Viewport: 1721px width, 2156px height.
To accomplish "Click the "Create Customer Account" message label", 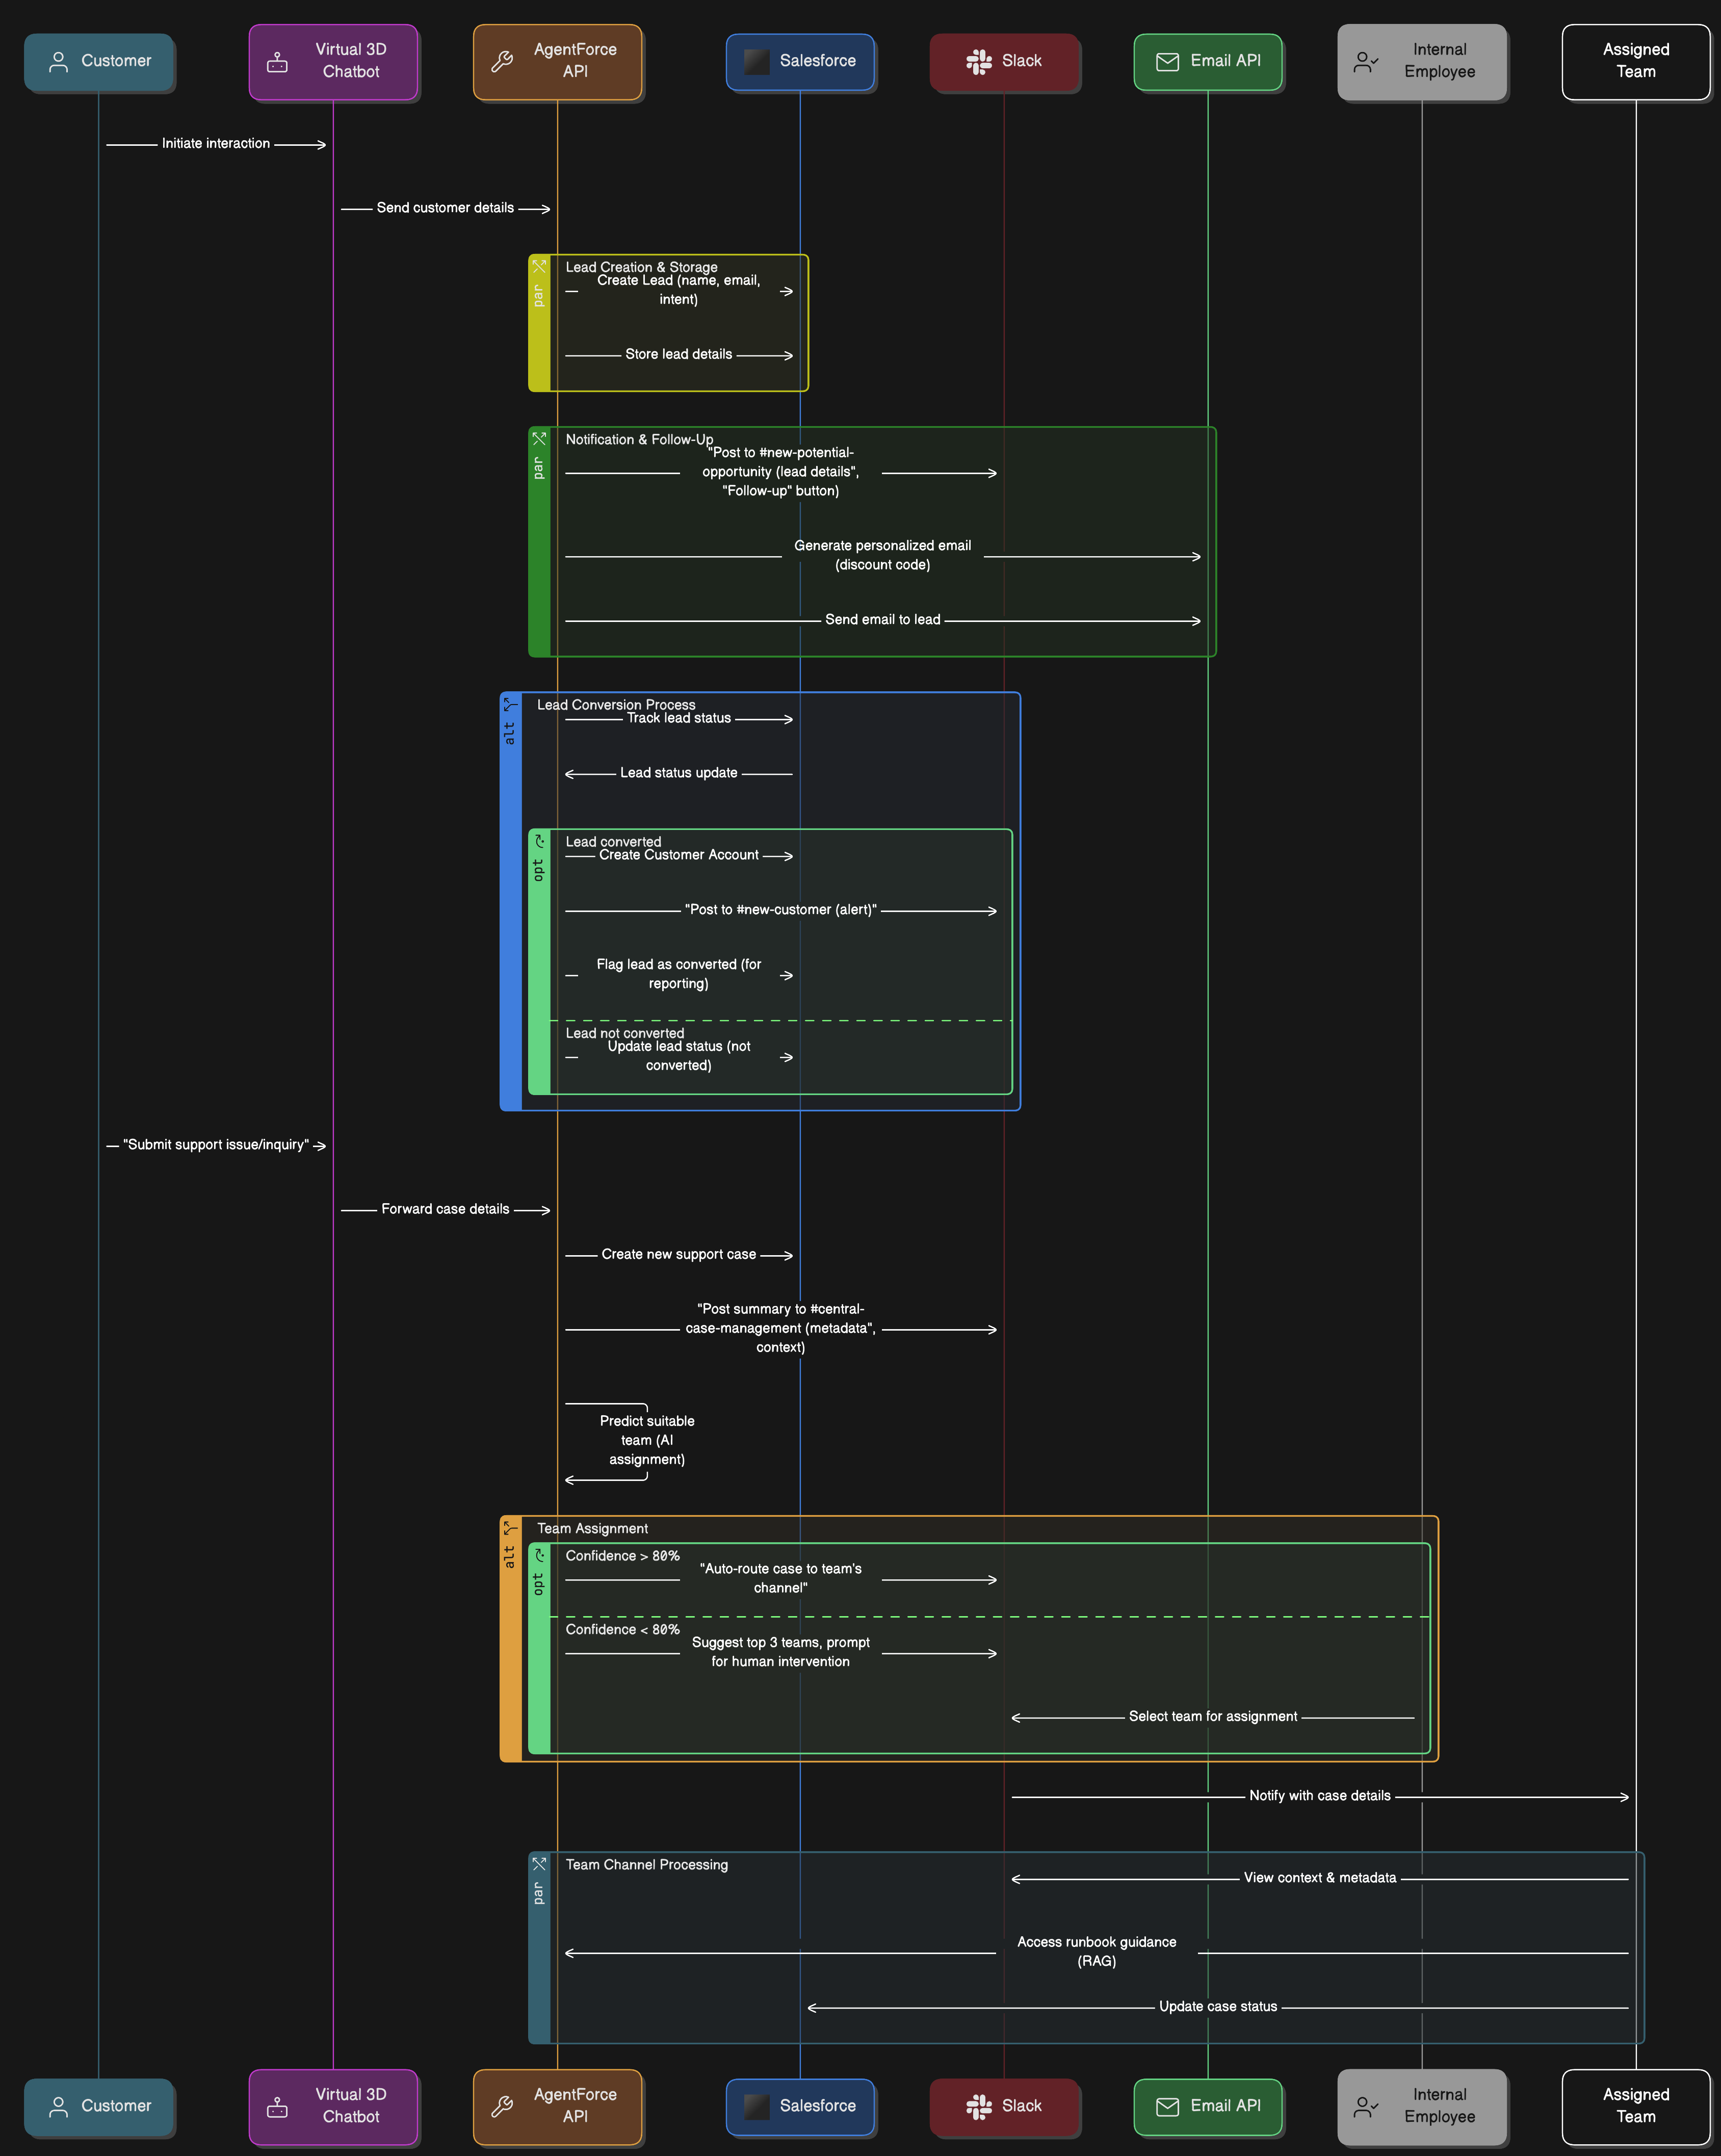I will [679, 855].
